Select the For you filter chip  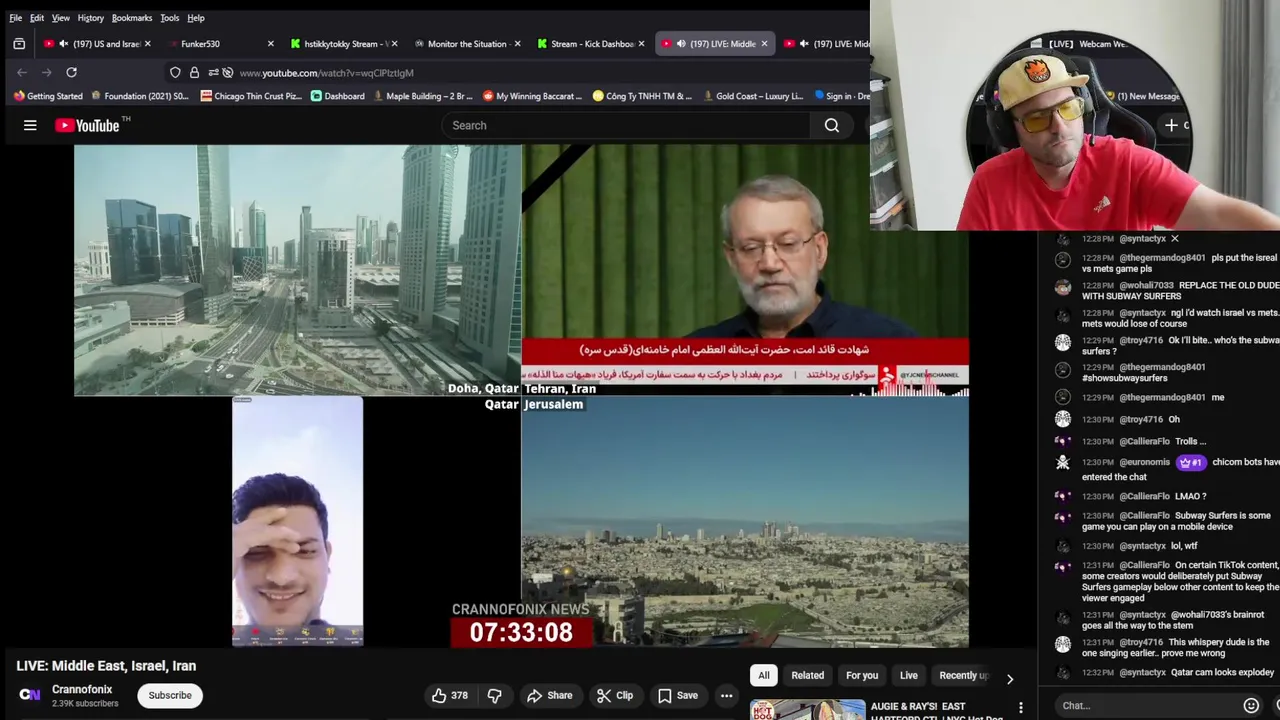[x=862, y=675]
